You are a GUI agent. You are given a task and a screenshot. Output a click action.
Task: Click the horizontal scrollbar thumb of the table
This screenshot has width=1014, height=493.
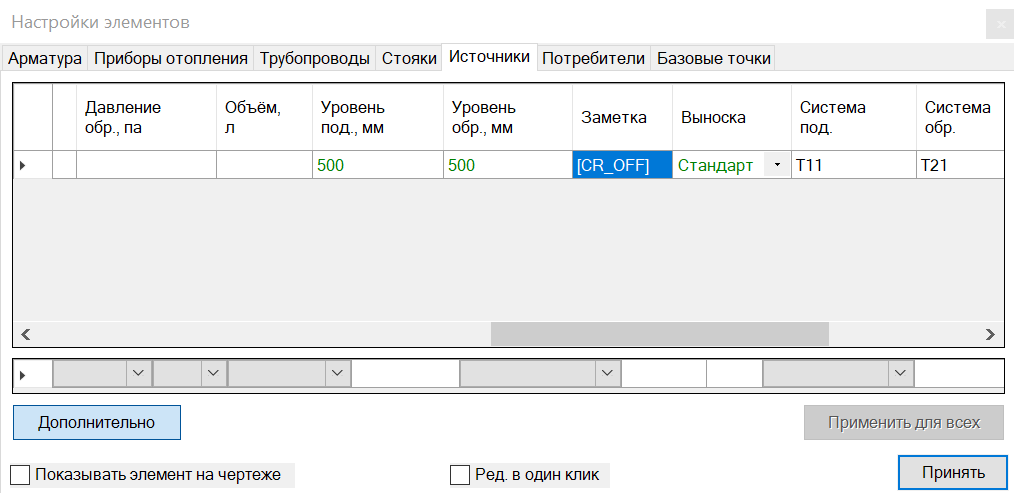click(659, 334)
